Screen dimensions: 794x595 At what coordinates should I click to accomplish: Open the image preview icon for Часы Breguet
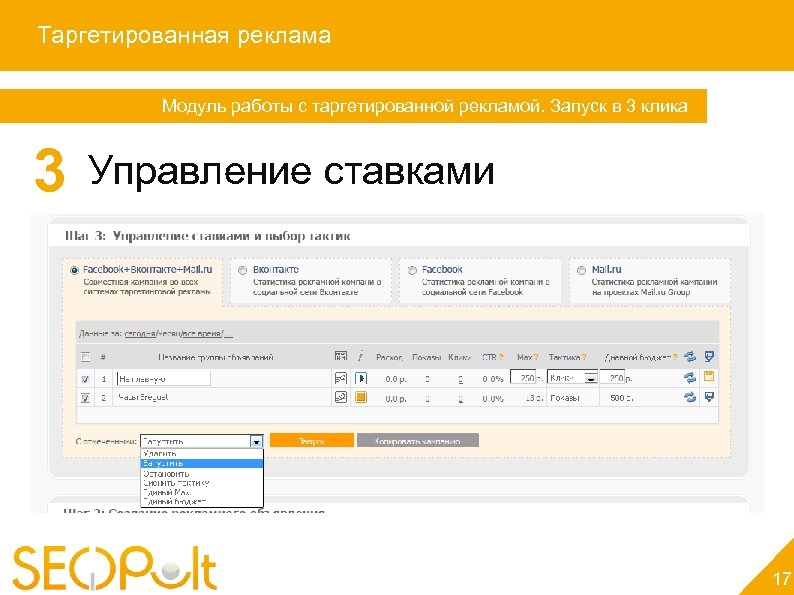pyautogui.click(x=341, y=398)
